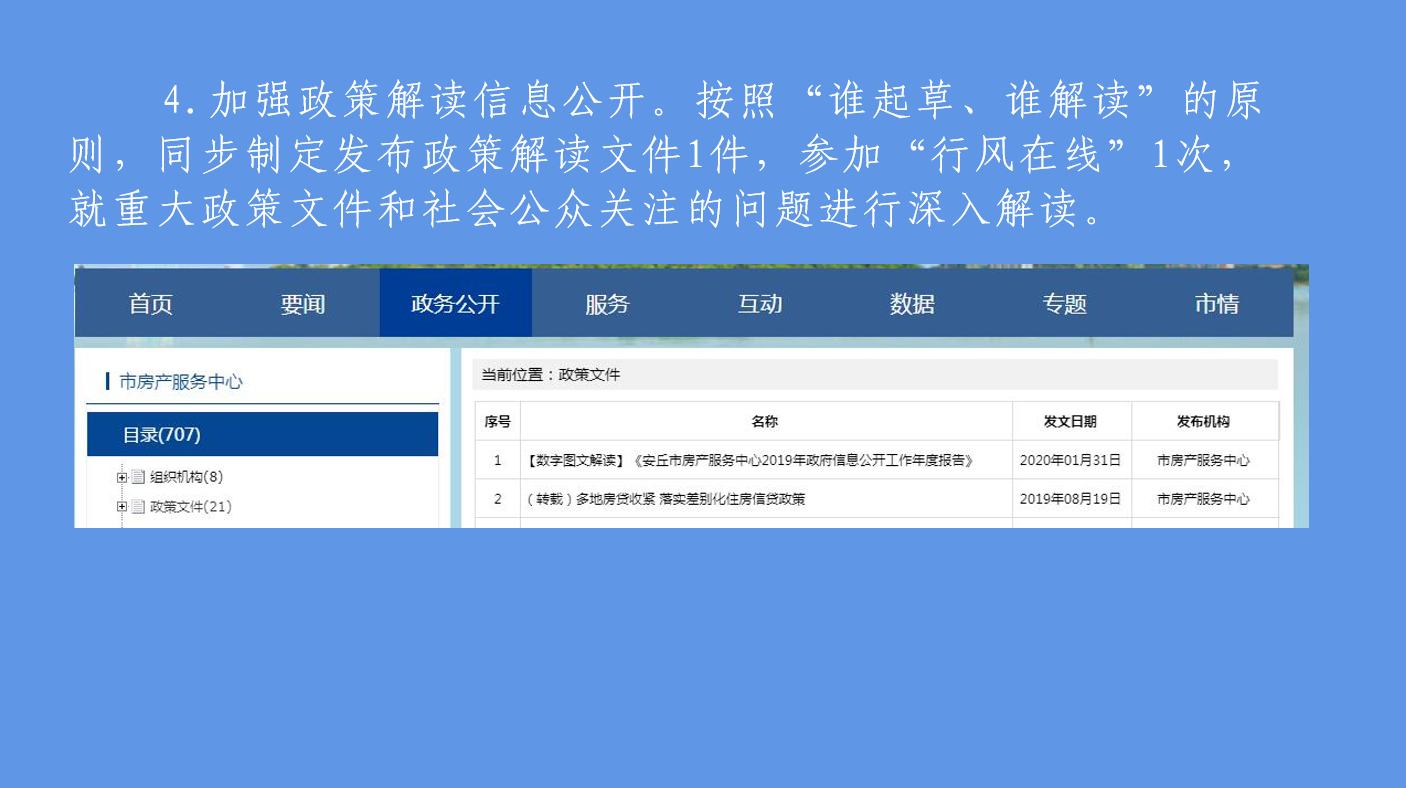Click 市房产服务中心 in the first table row
1406x788 pixels.
pyautogui.click(x=1203, y=461)
